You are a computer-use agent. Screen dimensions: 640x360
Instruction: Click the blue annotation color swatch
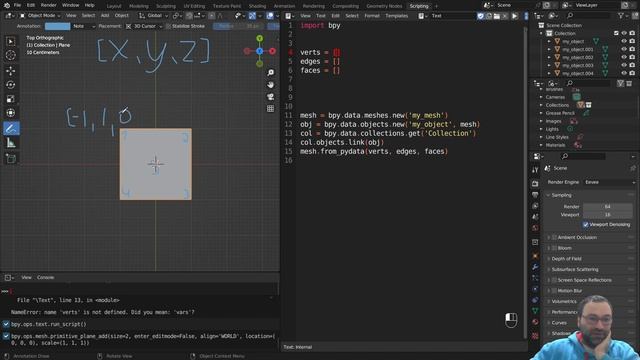coord(58,26)
